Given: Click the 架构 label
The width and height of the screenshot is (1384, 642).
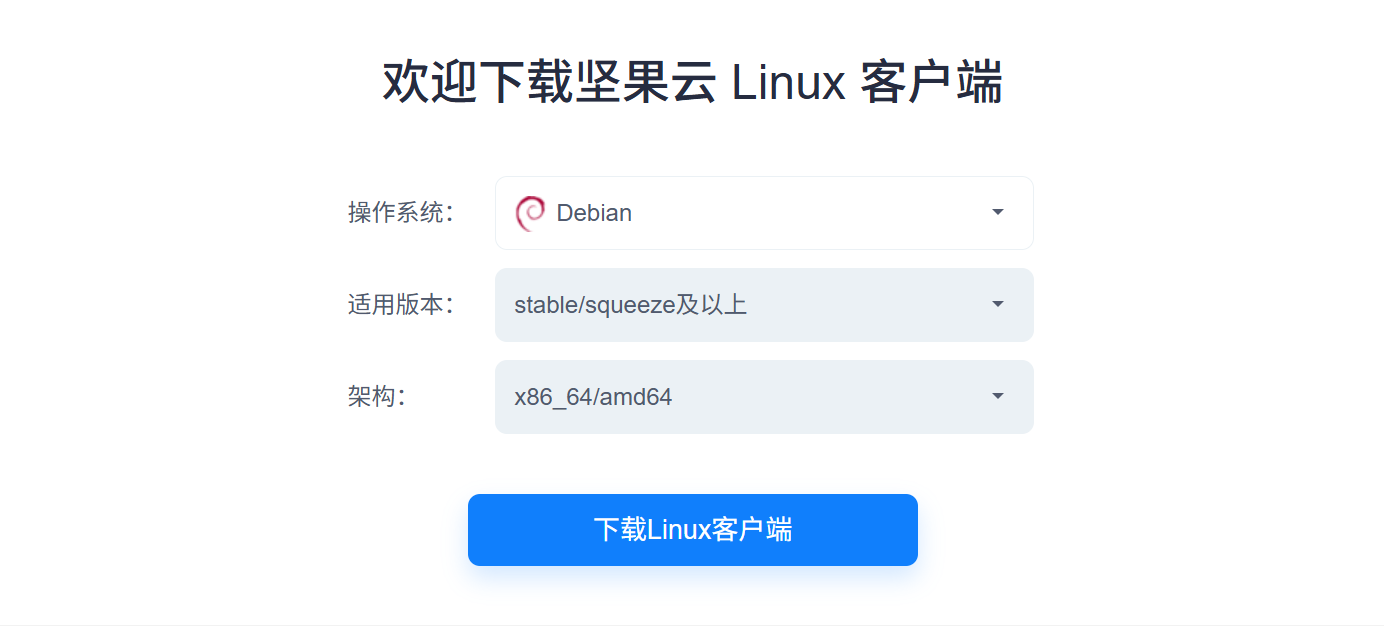Looking at the screenshot, I should (378, 397).
